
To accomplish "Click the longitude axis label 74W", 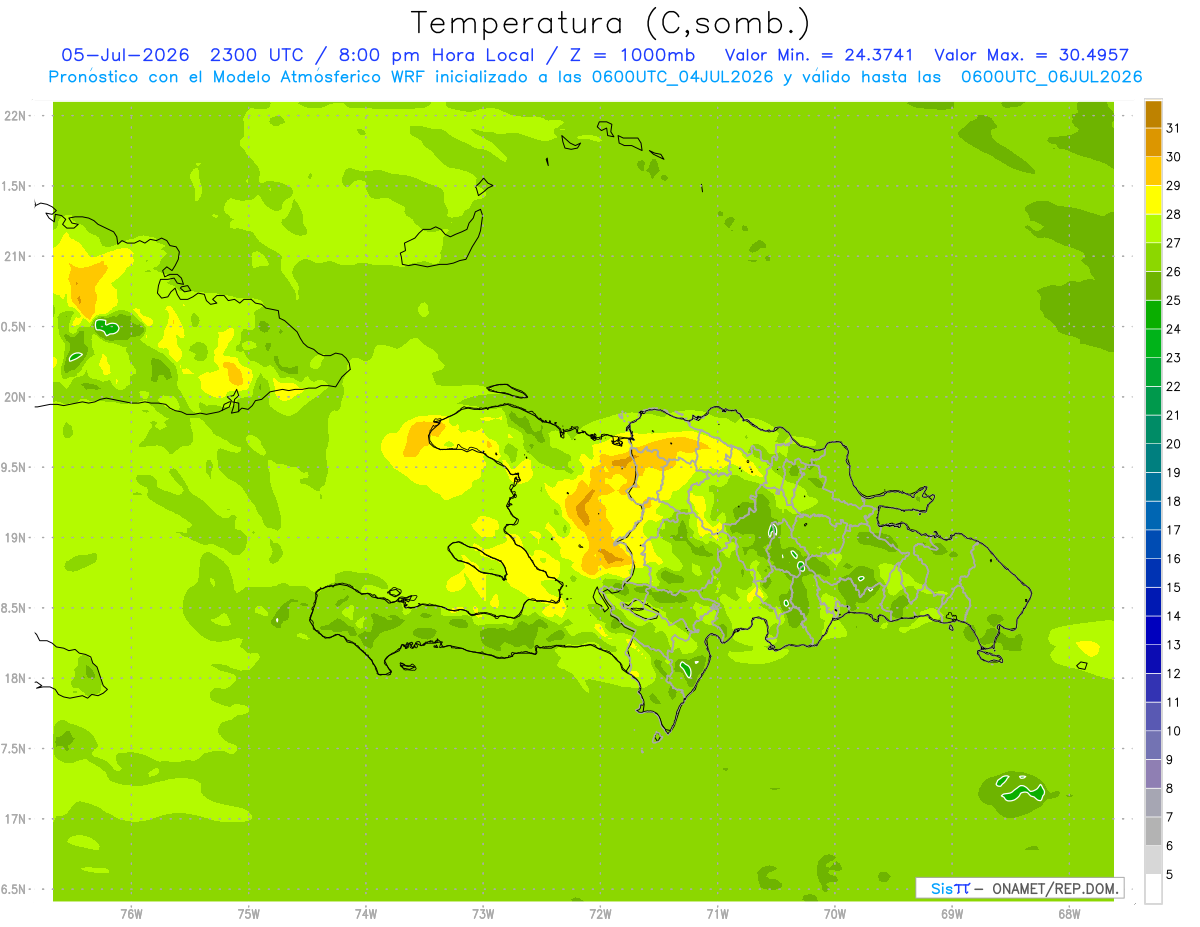I will pos(366,913).
